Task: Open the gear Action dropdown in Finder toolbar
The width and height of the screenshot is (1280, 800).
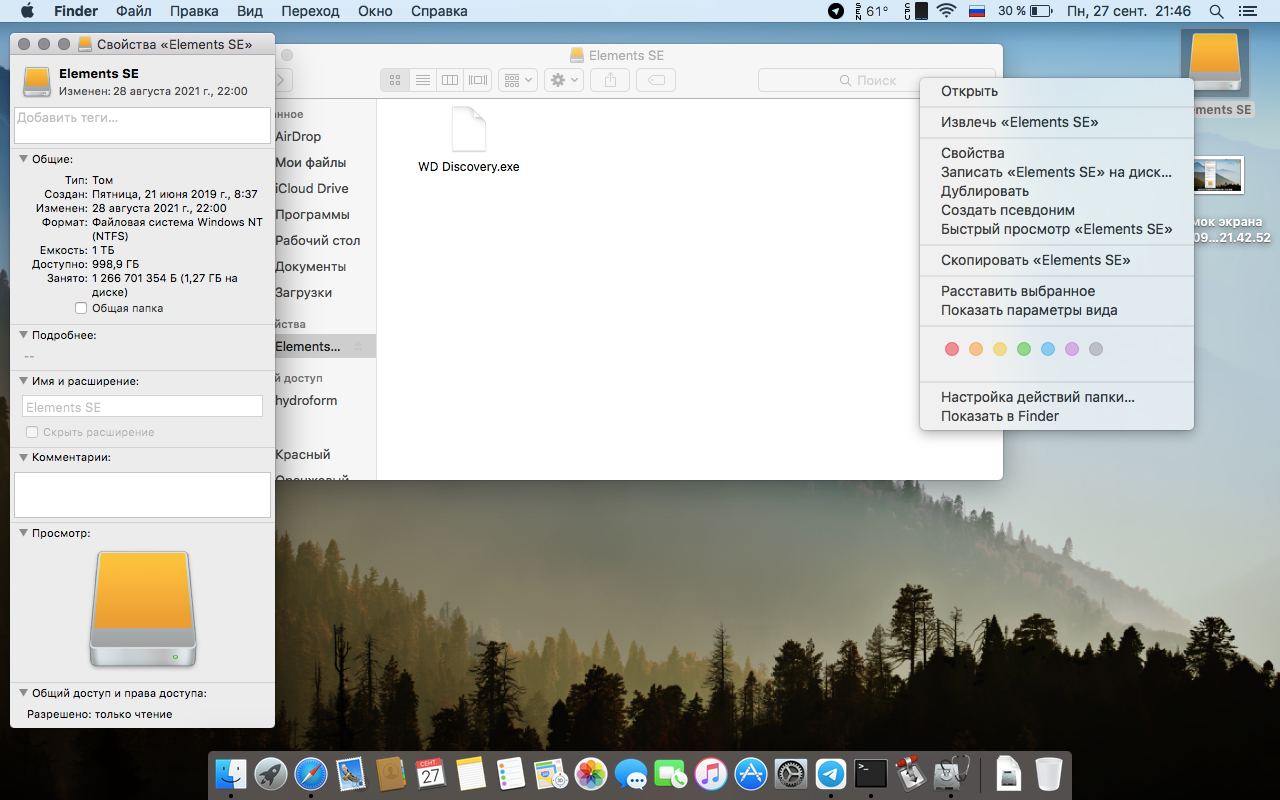Action: click(564, 80)
